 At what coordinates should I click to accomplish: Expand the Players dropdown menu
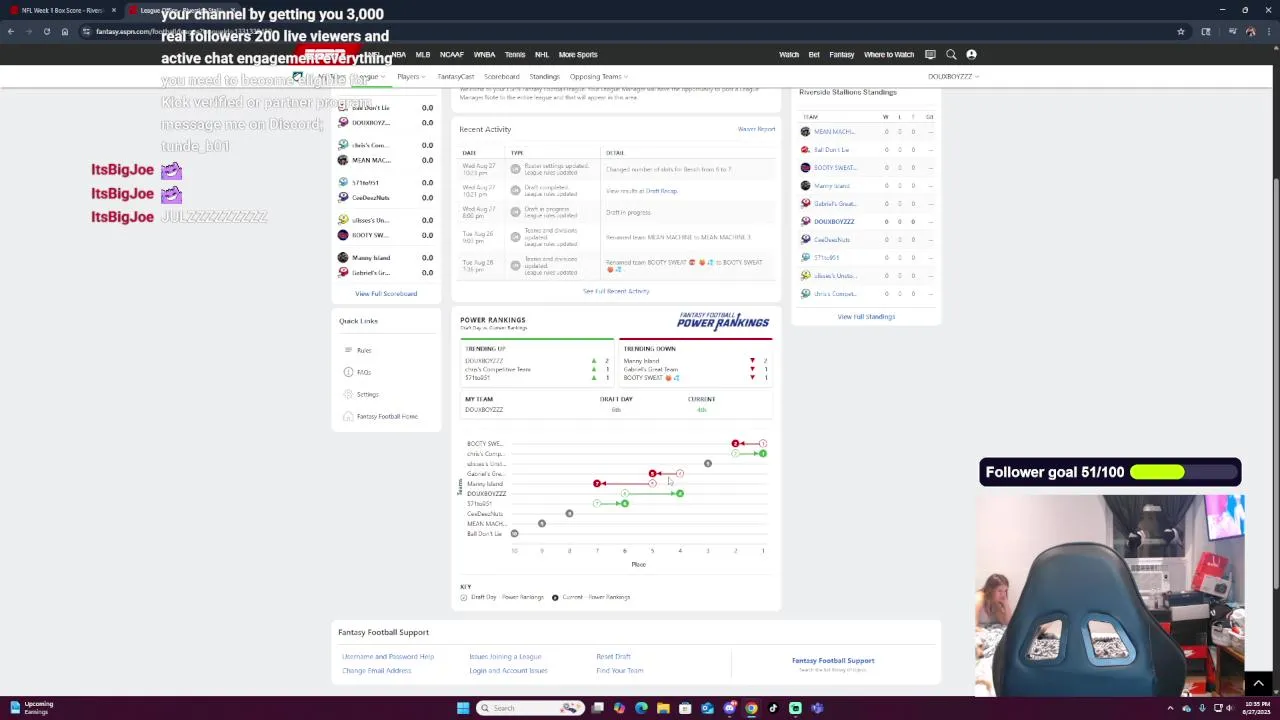pyautogui.click(x=410, y=77)
